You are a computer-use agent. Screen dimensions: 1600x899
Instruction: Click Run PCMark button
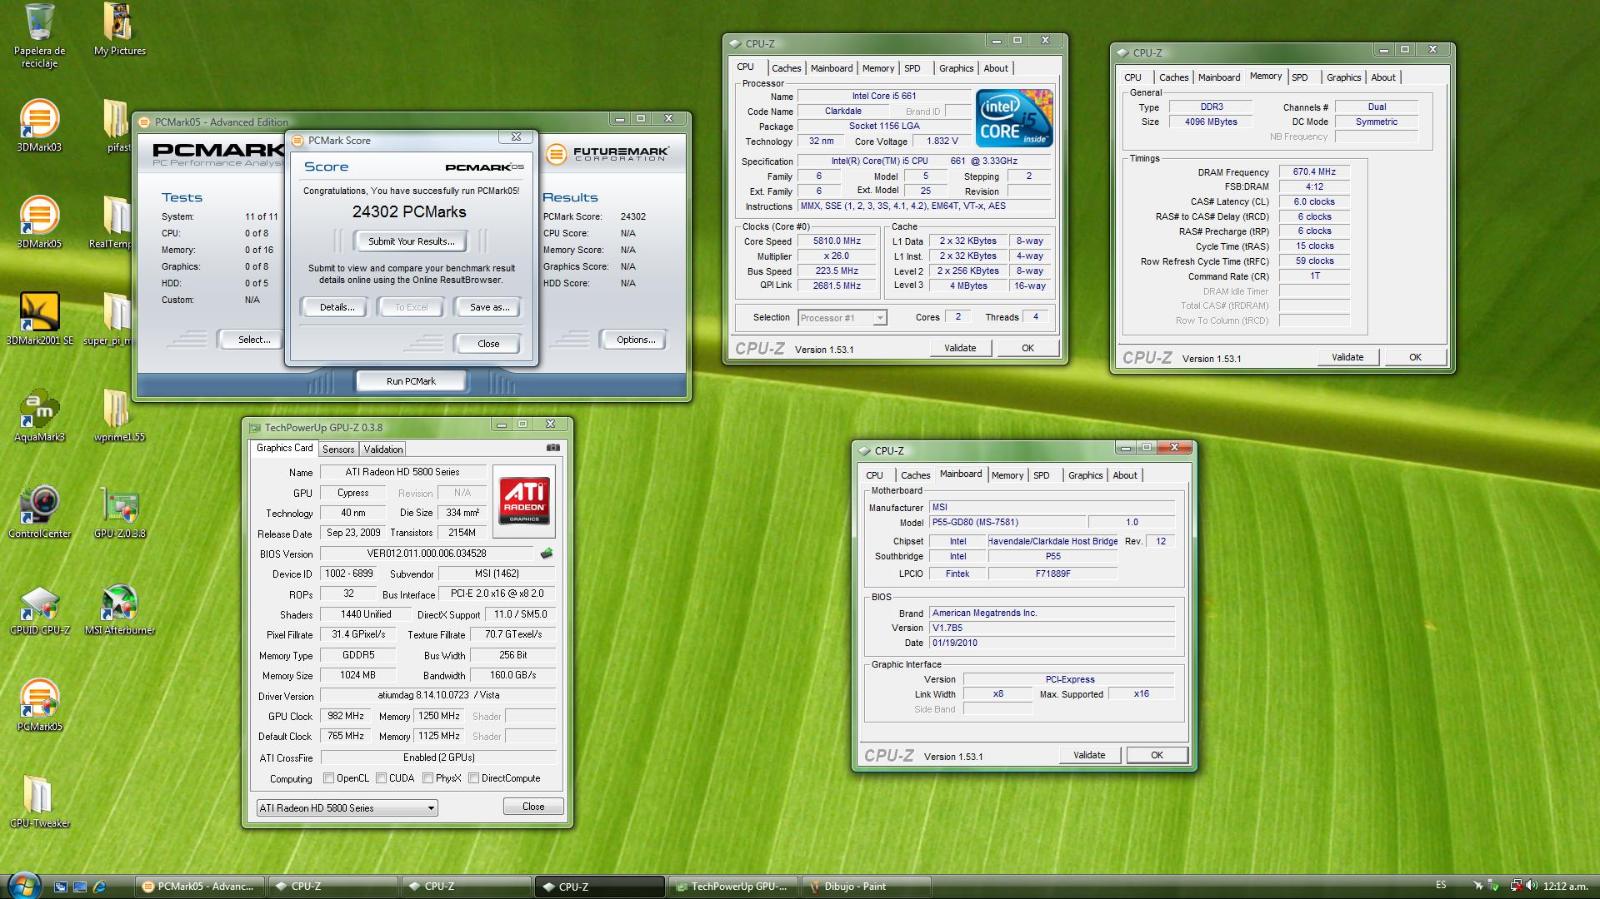pyautogui.click(x=411, y=381)
